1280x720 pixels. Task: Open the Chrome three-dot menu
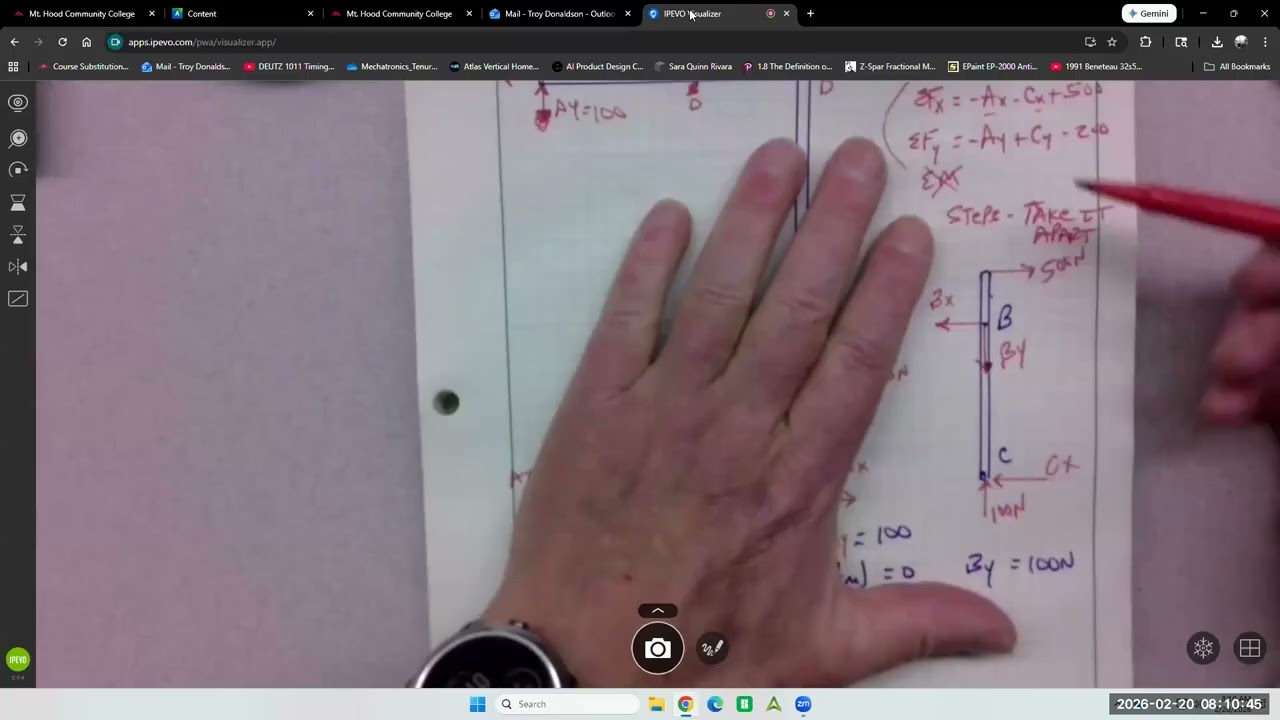1265,42
